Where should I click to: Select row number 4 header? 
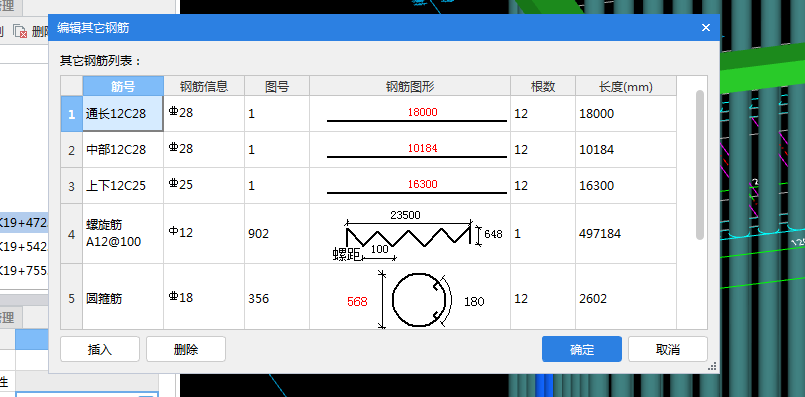(72, 234)
